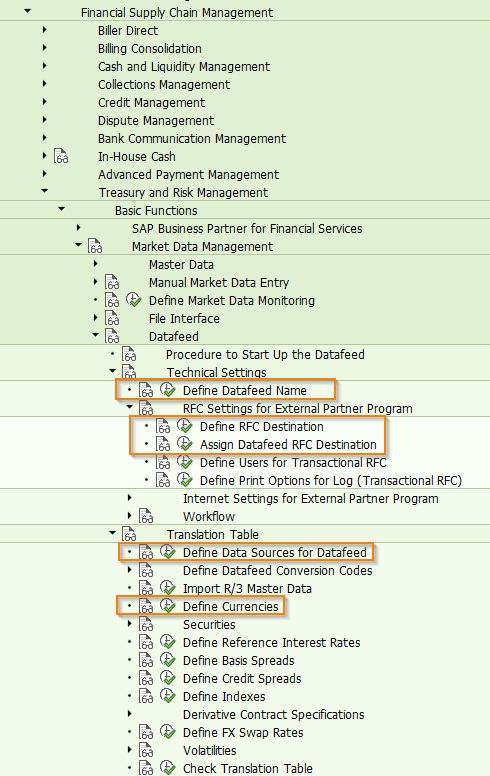The height and width of the screenshot is (776, 490).
Task: Open documentation icon for Translation Table
Action: [129, 534]
